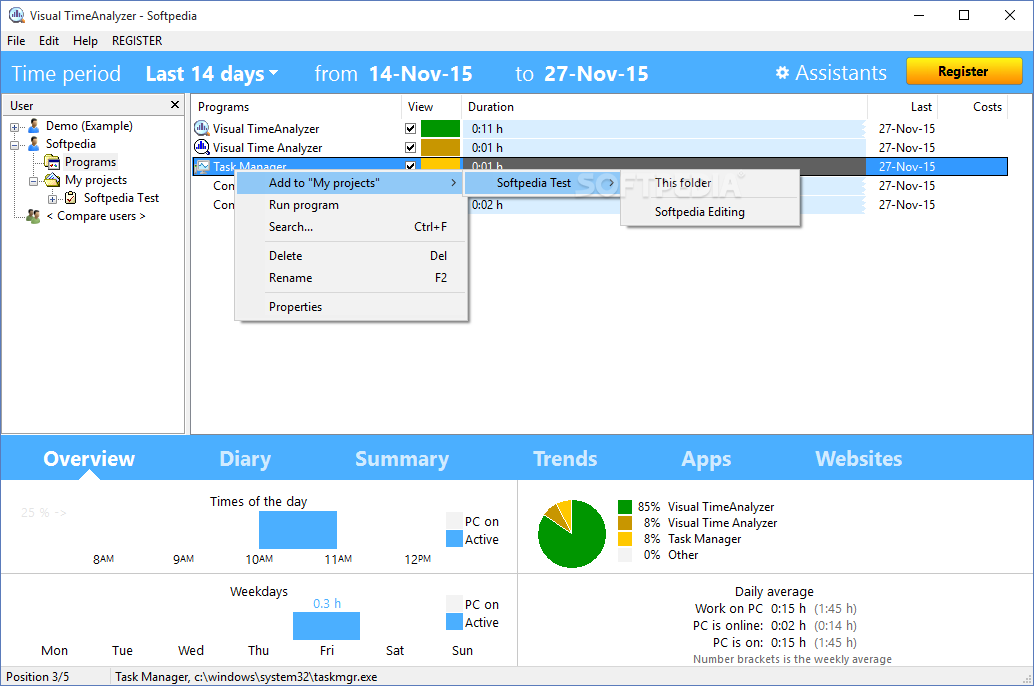Open the Help menu
The width and height of the screenshot is (1034, 686).
(85, 40)
